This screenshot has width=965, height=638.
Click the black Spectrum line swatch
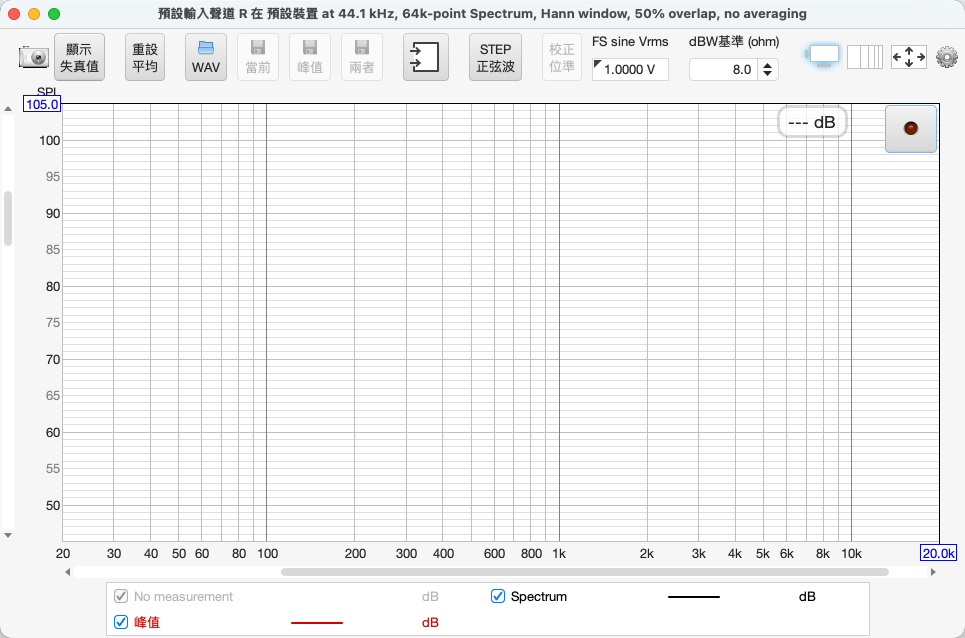(x=694, y=597)
